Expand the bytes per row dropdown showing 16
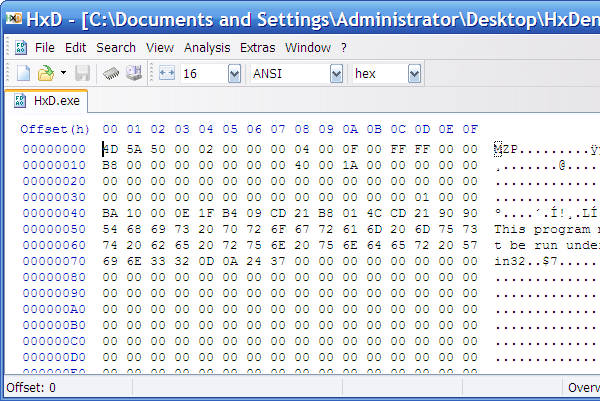The image size is (600, 401). pos(234,73)
